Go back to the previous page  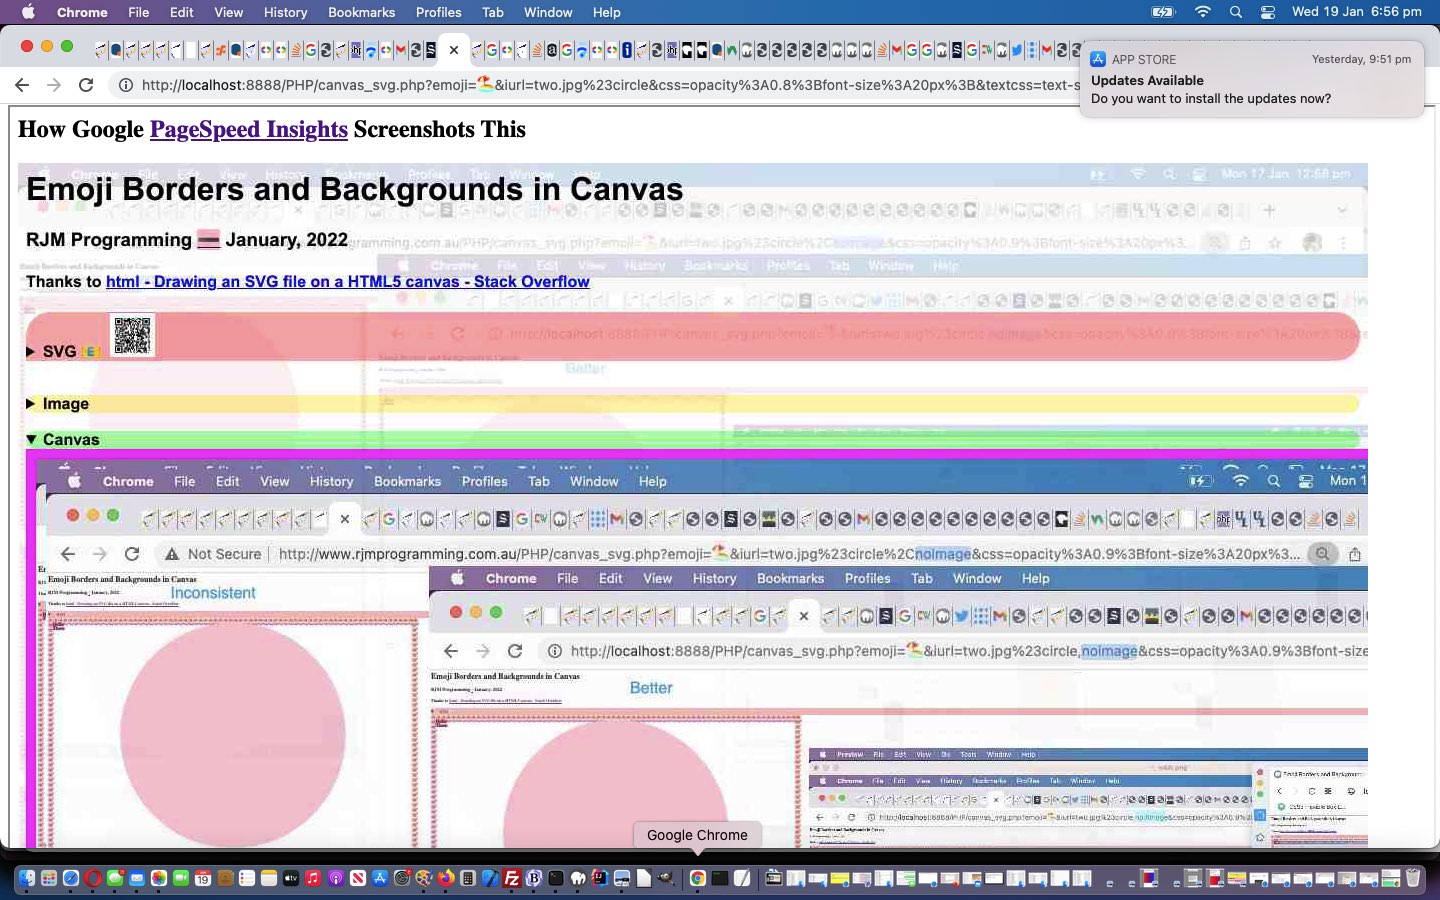pos(22,85)
